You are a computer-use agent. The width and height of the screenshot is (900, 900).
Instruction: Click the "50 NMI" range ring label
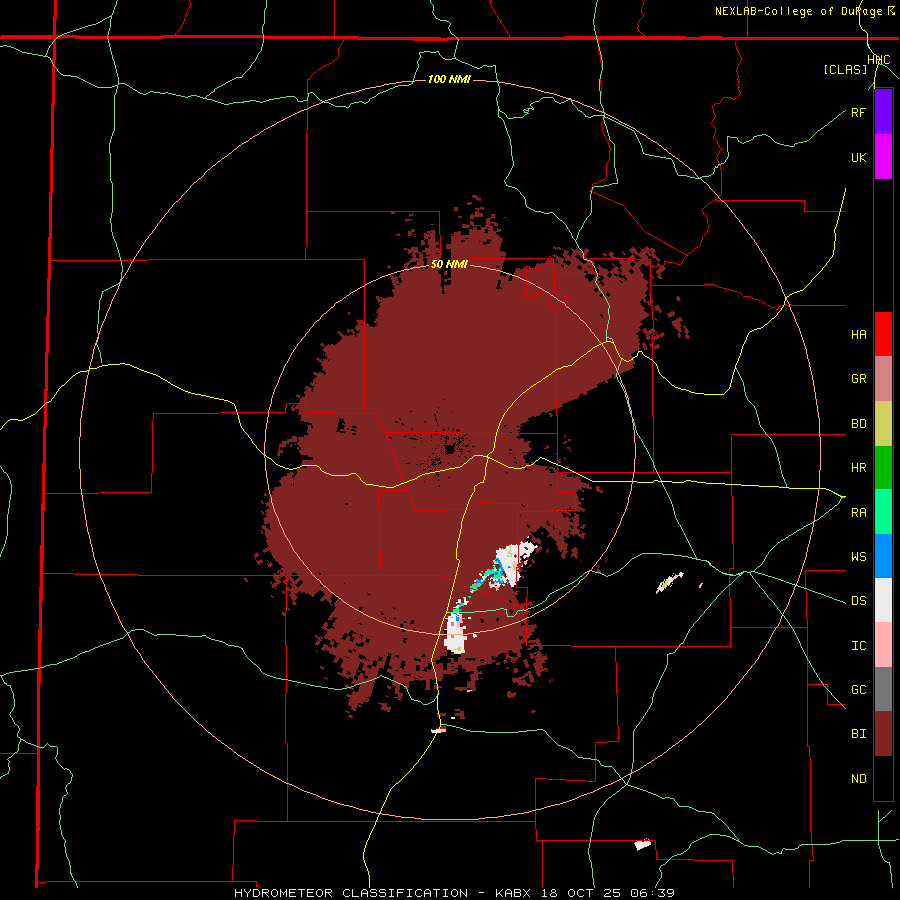click(x=449, y=265)
